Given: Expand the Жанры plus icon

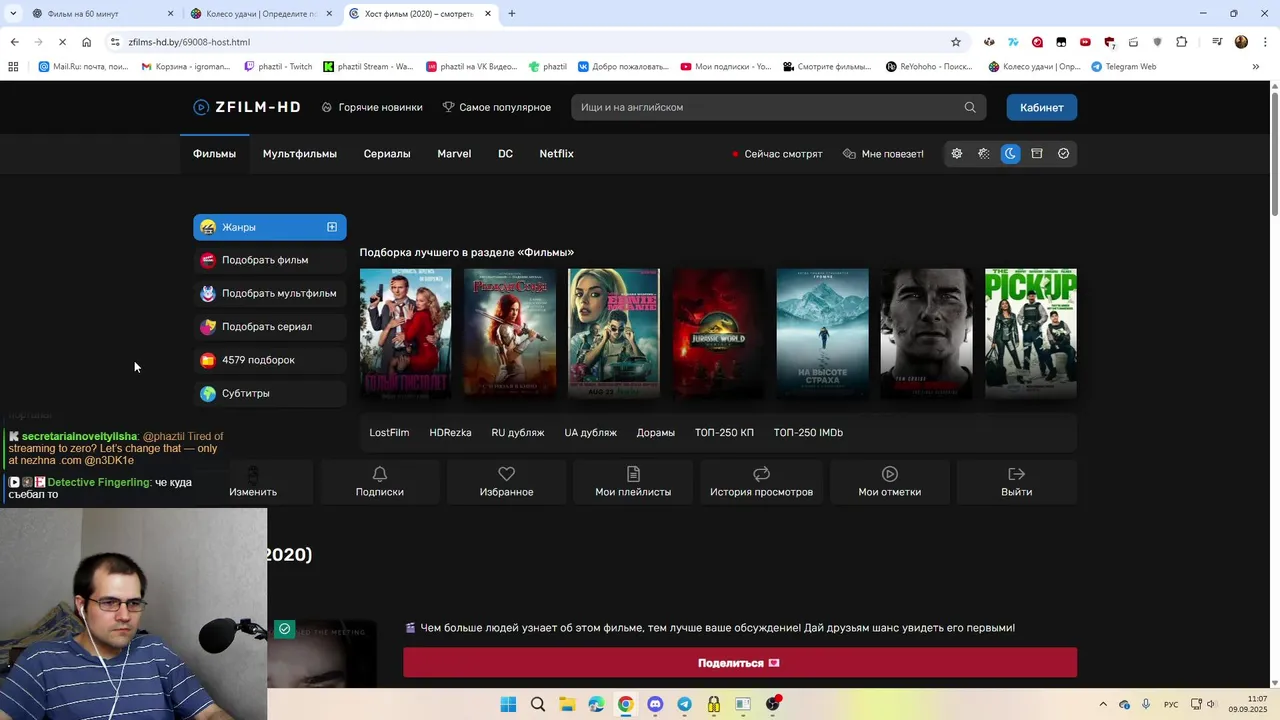Looking at the screenshot, I should [332, 227].
